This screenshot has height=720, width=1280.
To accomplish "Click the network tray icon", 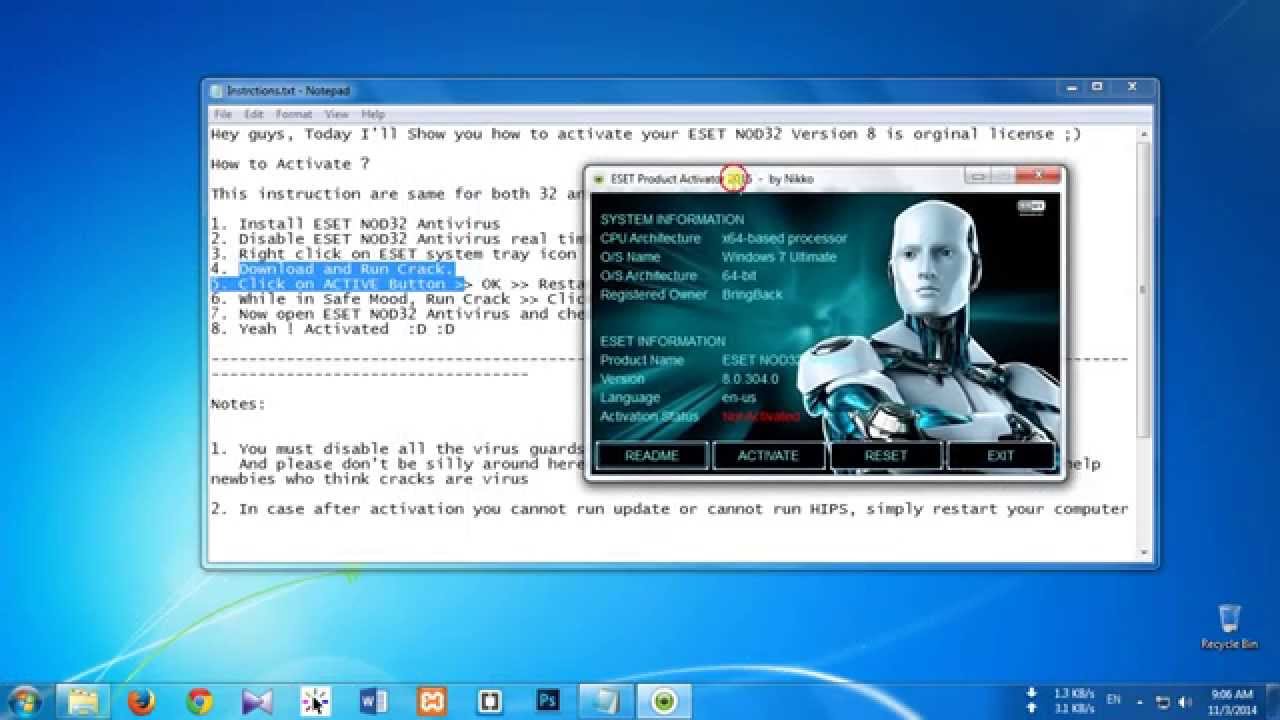I will [x=1163, y=701].
